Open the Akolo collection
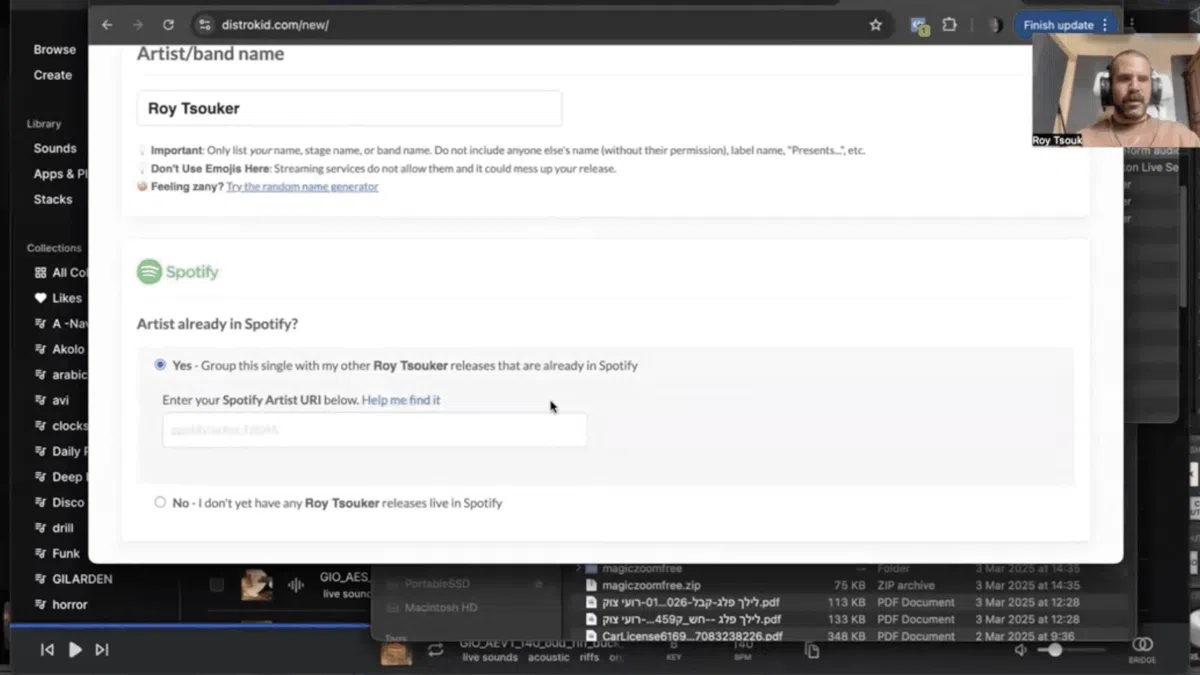 [60, 349]
